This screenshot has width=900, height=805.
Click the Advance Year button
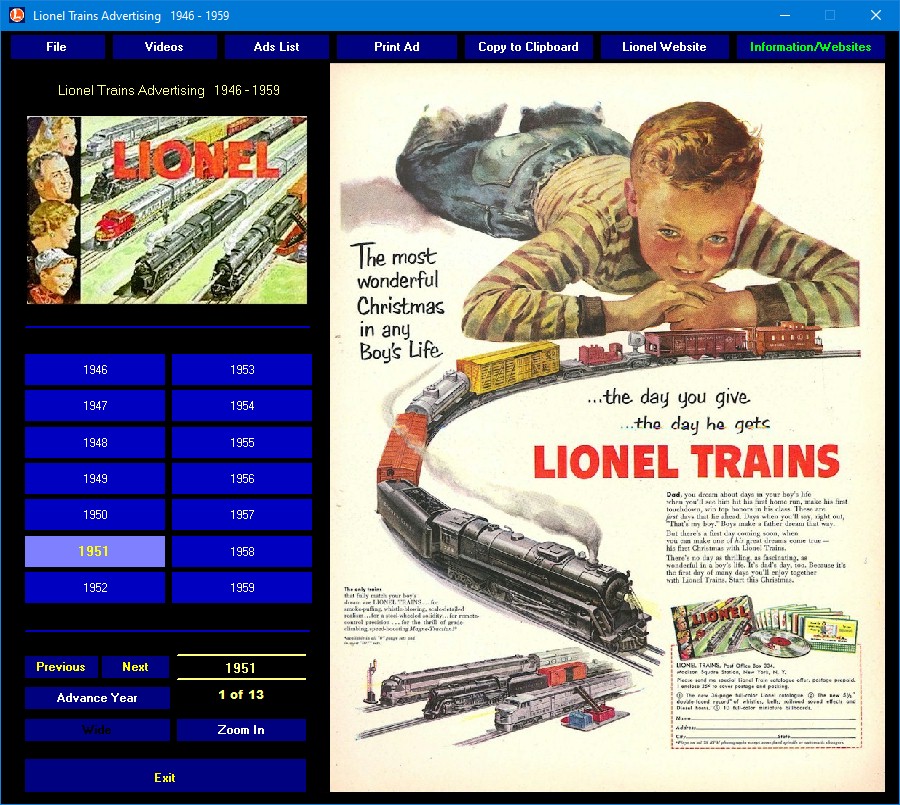[97, 698]
